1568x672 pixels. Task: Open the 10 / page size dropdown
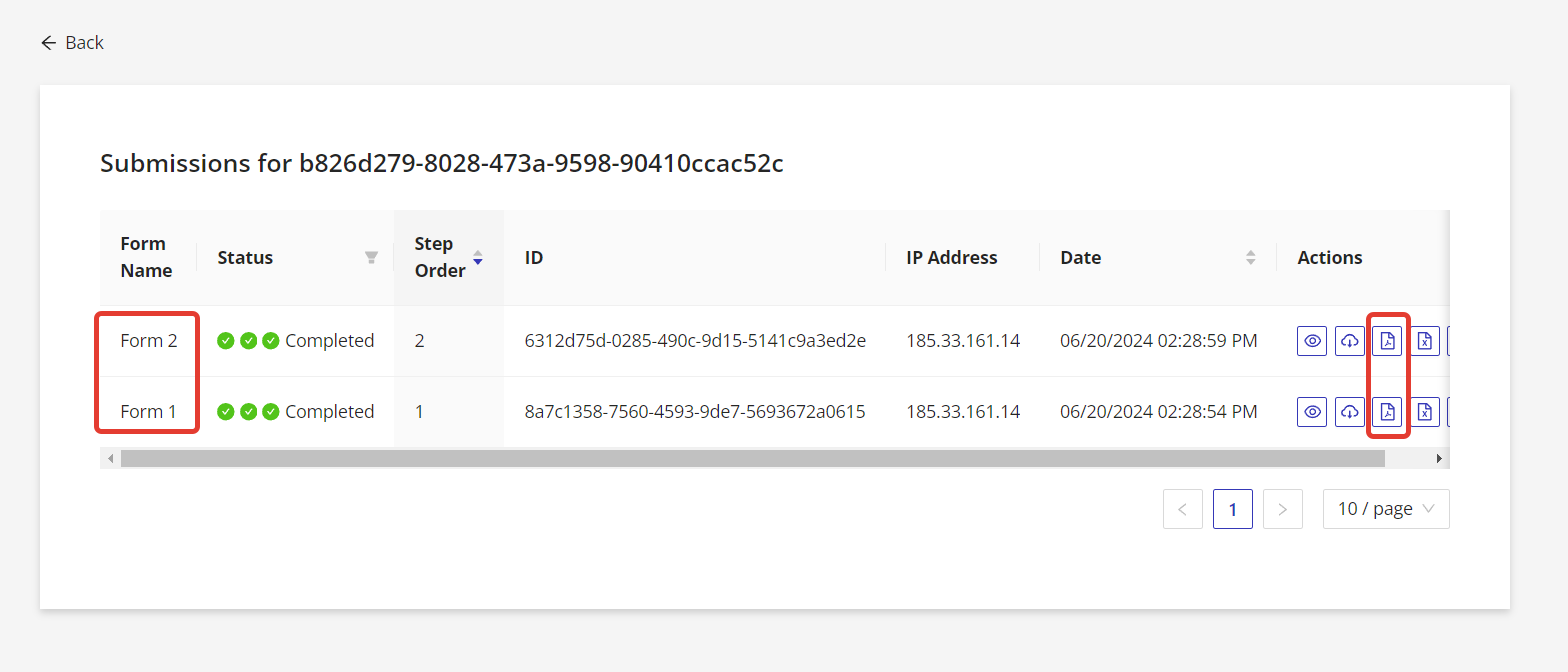(1385, 509)
